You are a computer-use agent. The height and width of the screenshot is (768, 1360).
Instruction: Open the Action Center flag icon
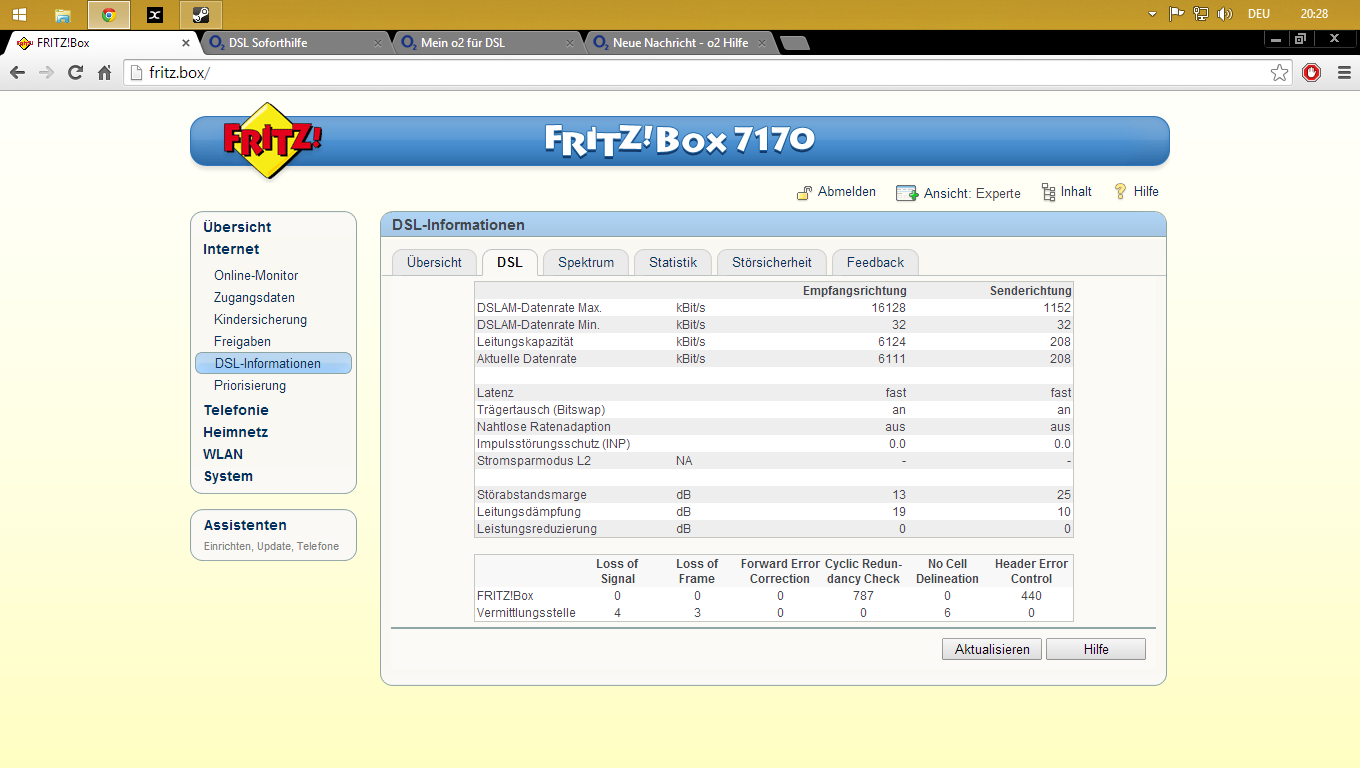click(x=1177, y=14)
